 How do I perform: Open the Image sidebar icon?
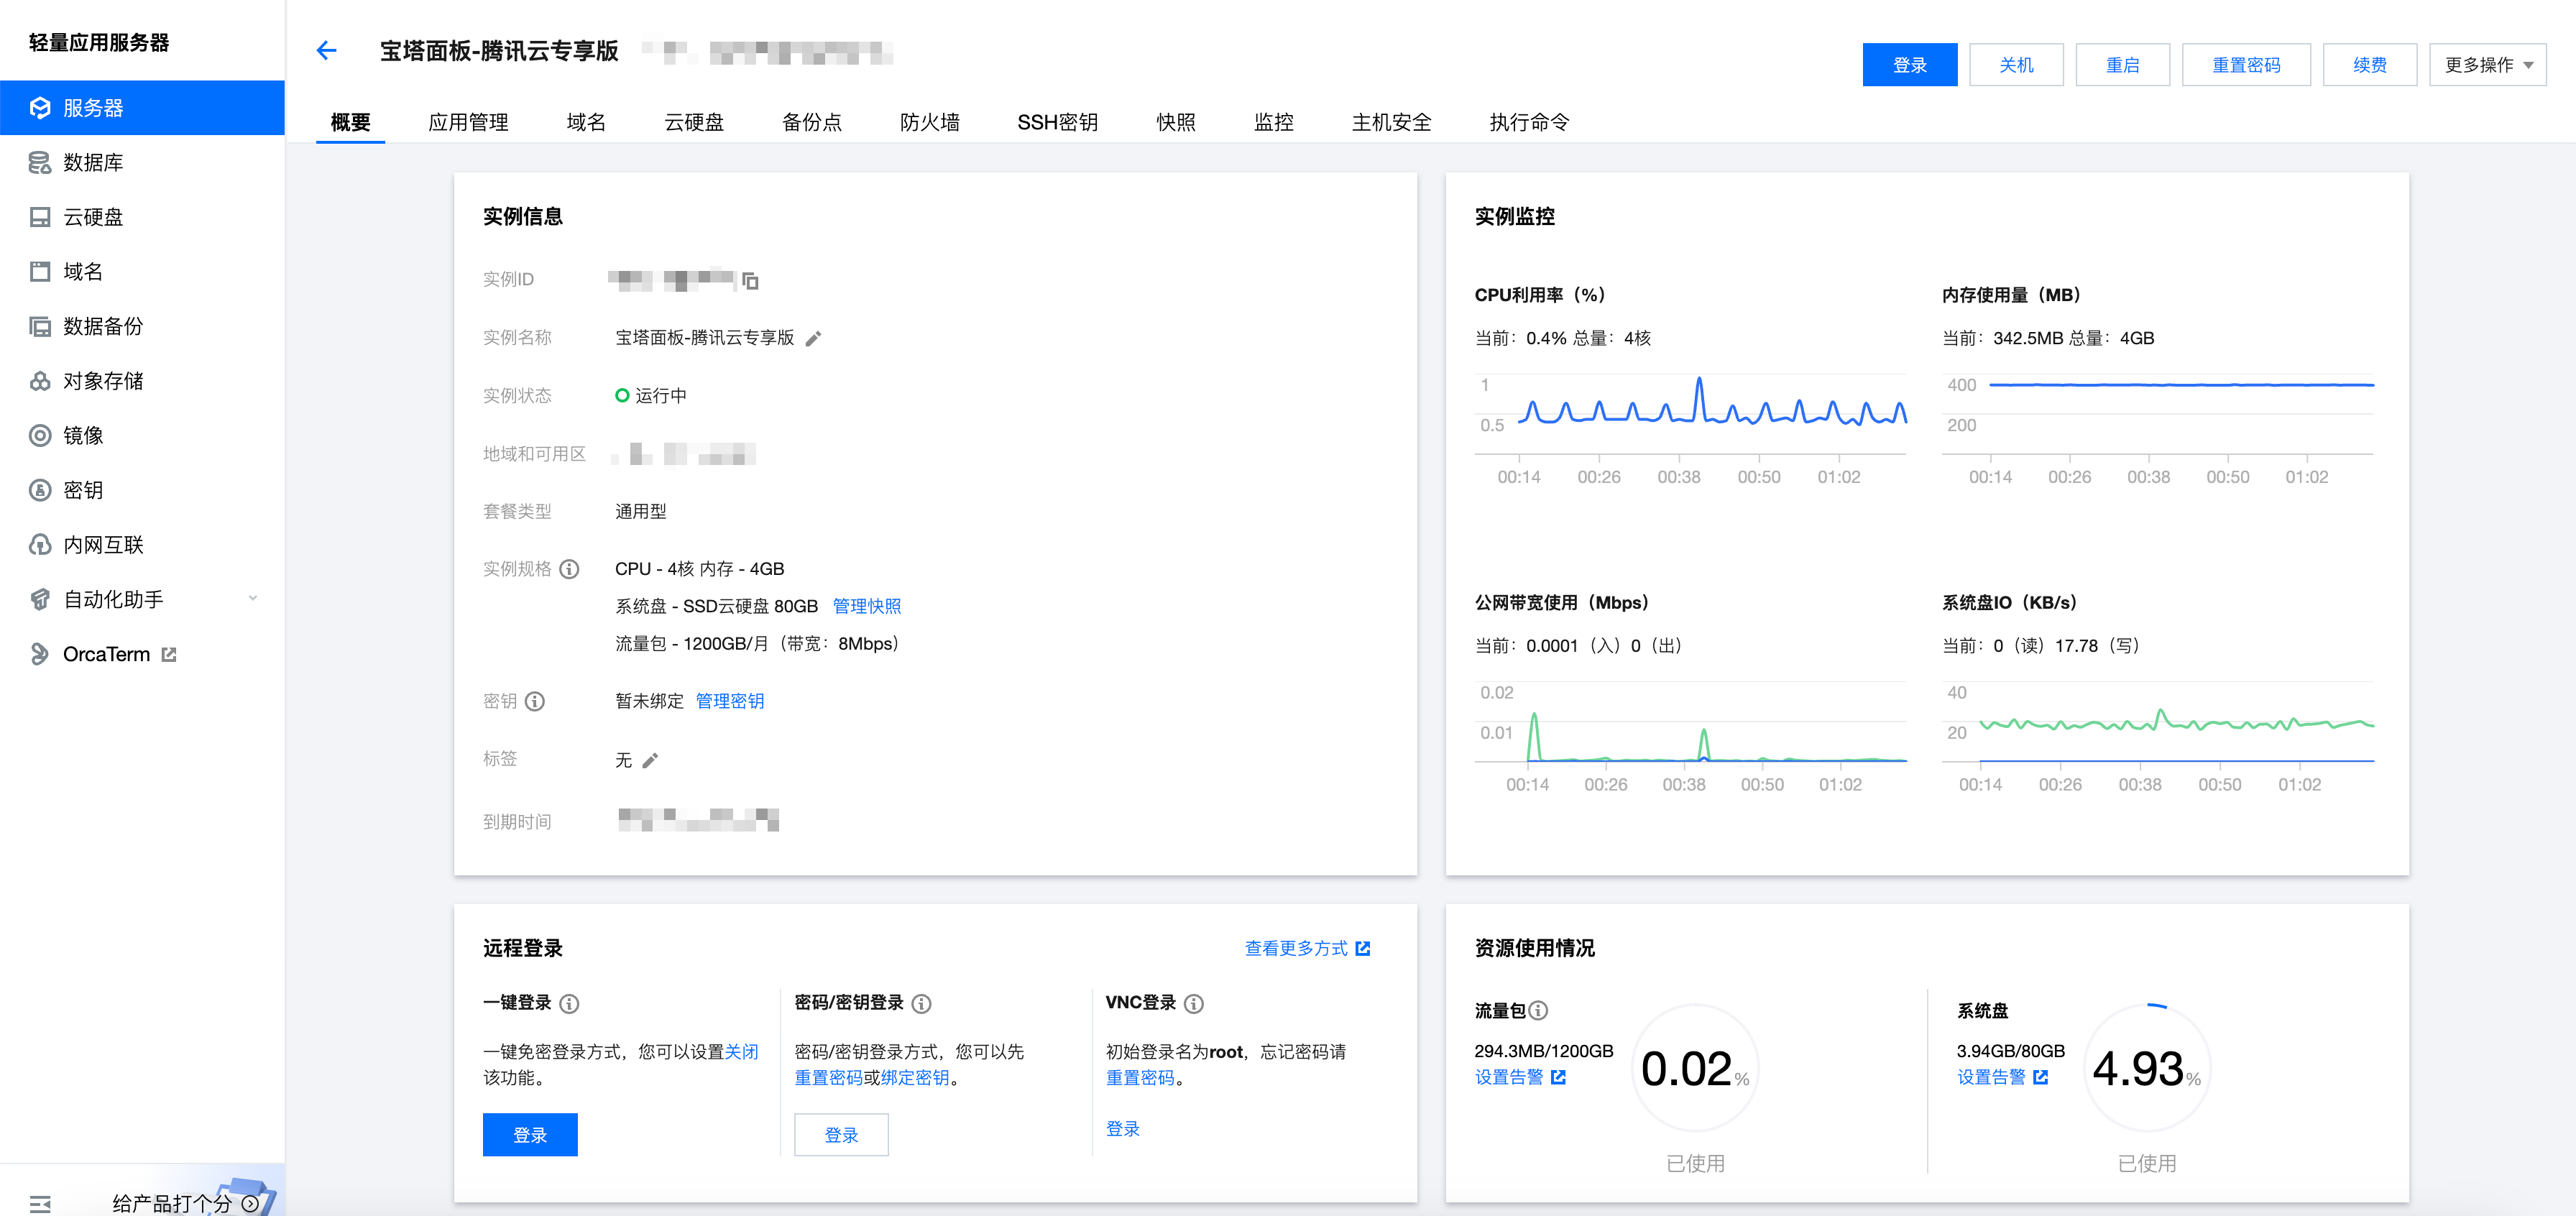pos(40,435)
